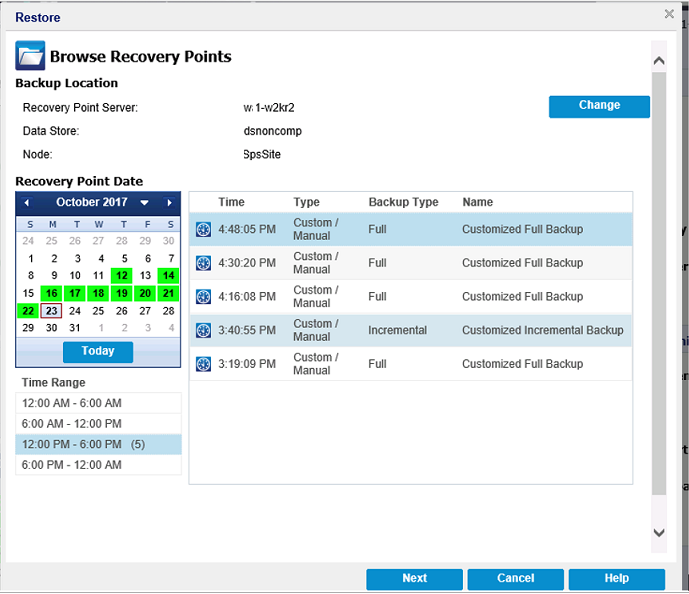Select October 12 on the calendar
The image size is (689, 594).
[x=121, y=276]
